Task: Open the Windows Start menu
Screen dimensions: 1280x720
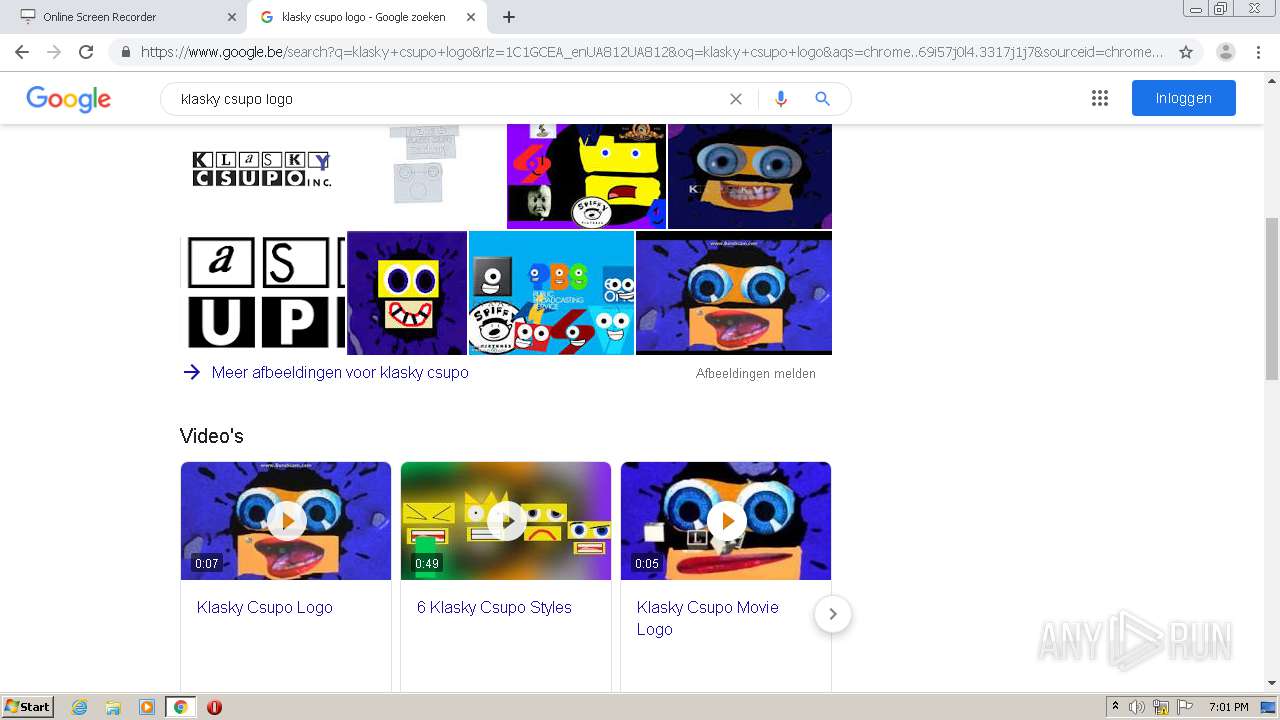Action: coord(28,707)
